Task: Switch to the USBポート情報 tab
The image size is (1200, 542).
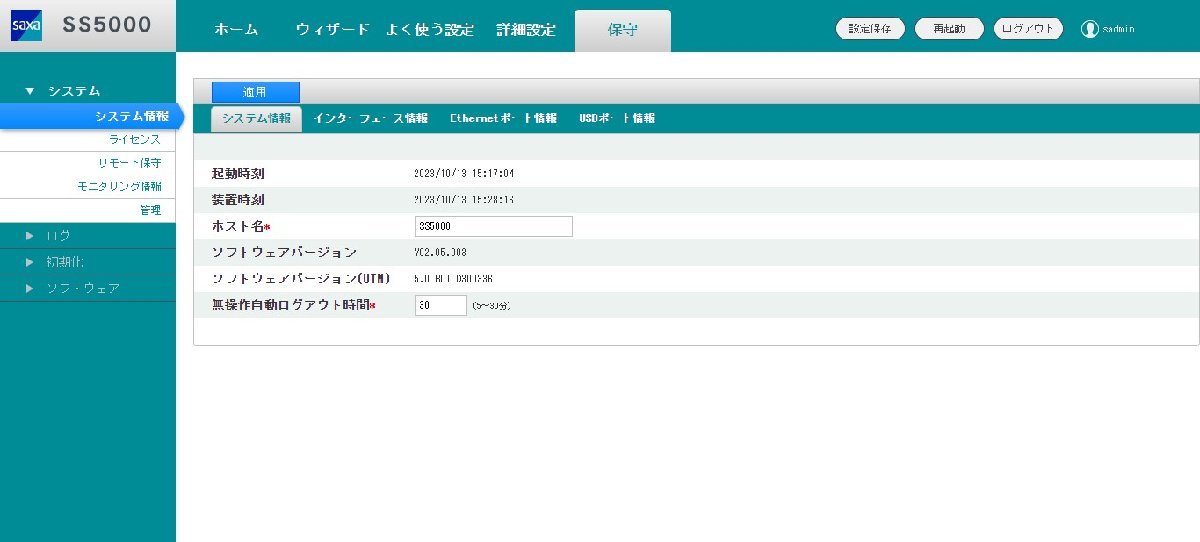Action: pos(617,118)
